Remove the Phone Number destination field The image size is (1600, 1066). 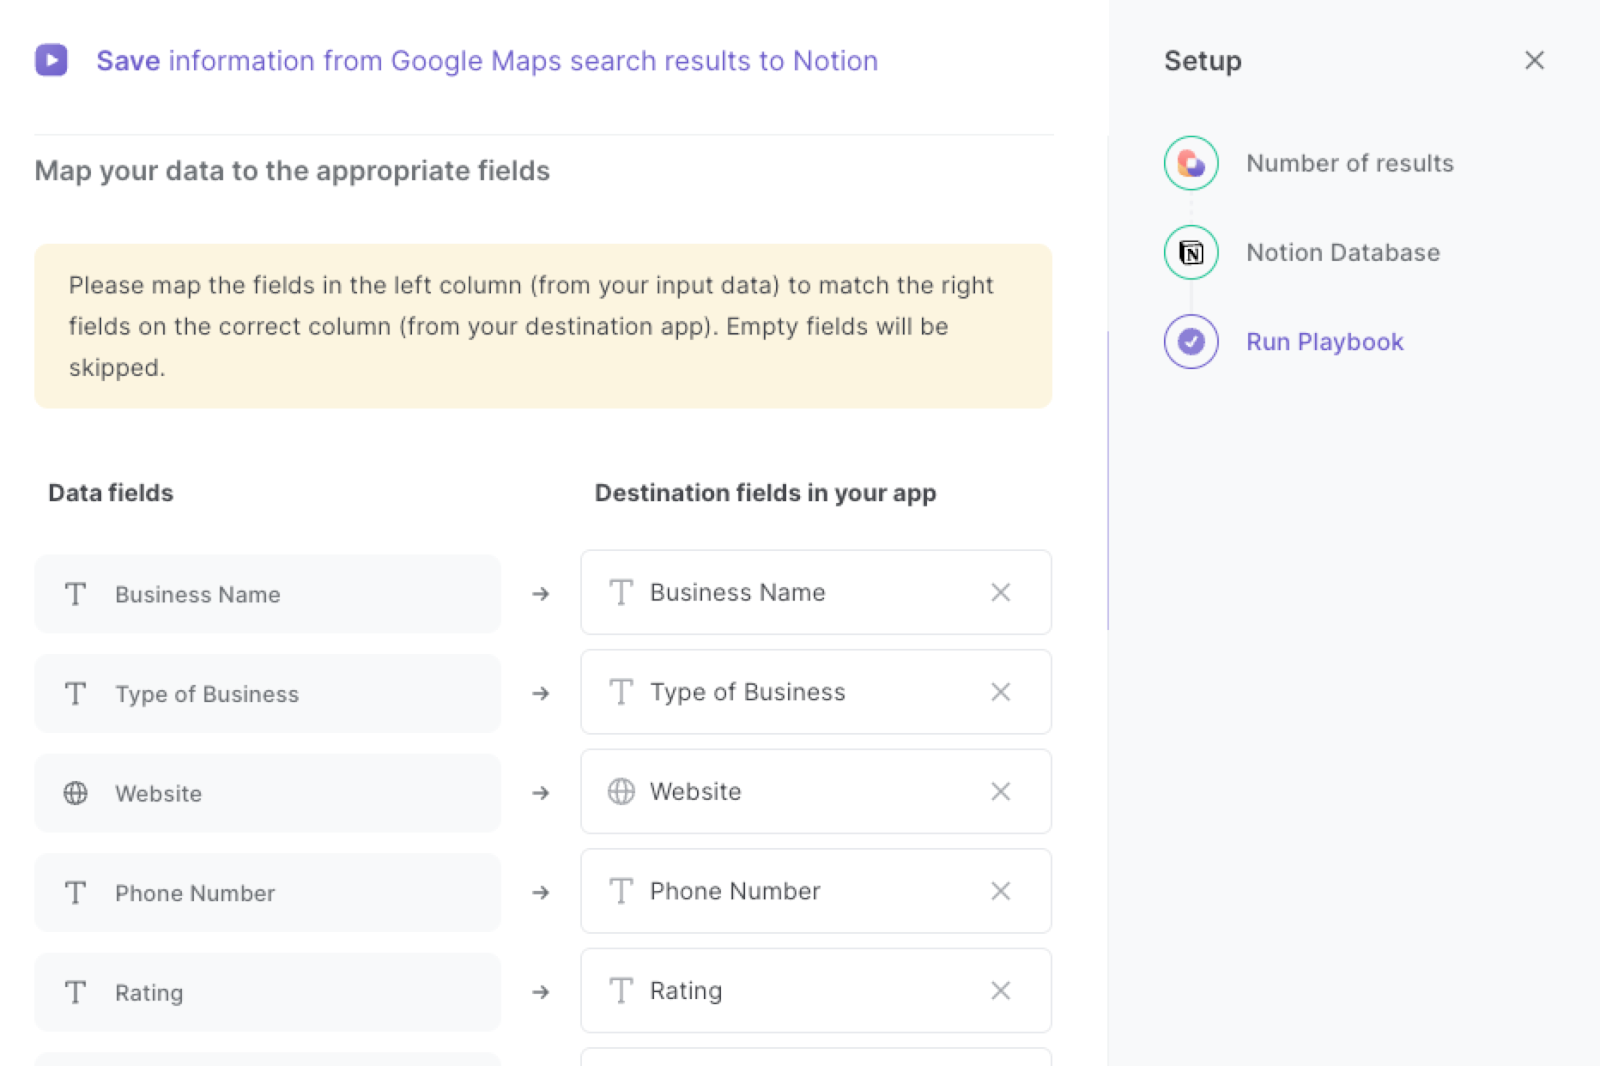pyautogui.click(x=1000, y=891)
